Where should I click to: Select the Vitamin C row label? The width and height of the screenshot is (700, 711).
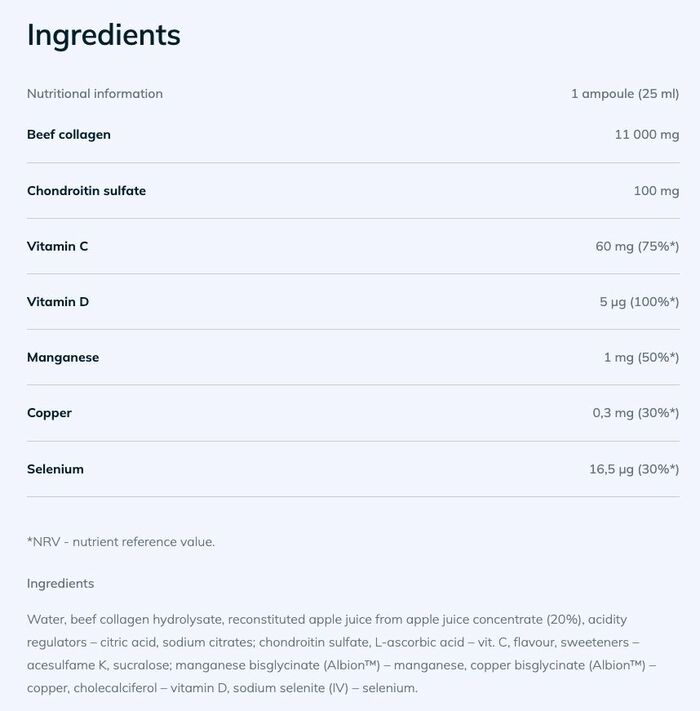[x=57, y=246]
